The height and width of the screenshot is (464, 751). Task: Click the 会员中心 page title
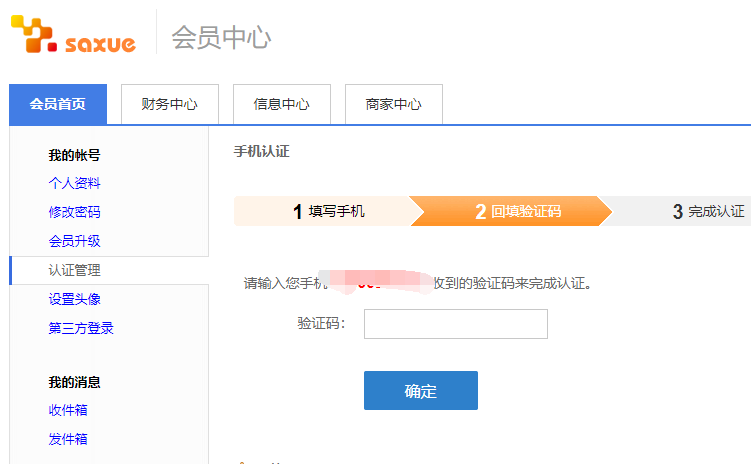pyautogui.click(x=221, y=38)
